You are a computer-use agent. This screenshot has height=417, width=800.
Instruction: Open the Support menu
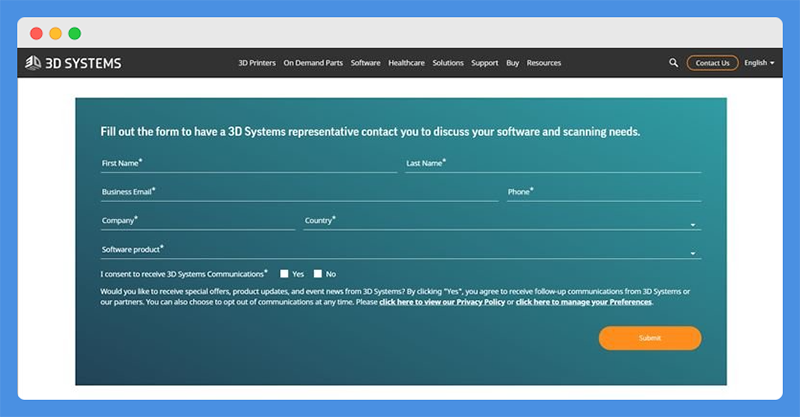(x=484, y=63)
